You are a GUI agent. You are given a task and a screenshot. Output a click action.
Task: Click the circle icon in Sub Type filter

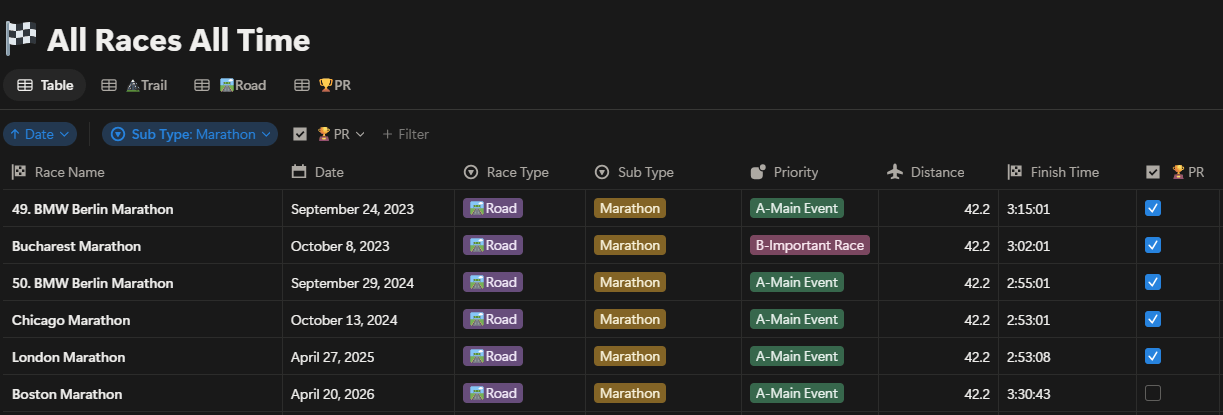coord(118,134)
